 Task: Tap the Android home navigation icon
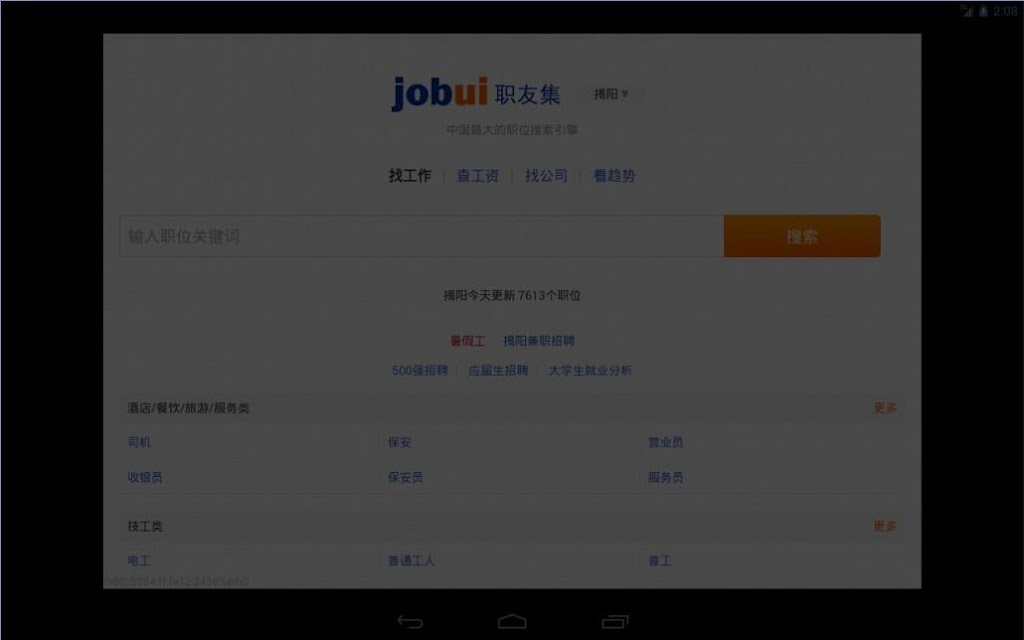[x=512, y=621]
